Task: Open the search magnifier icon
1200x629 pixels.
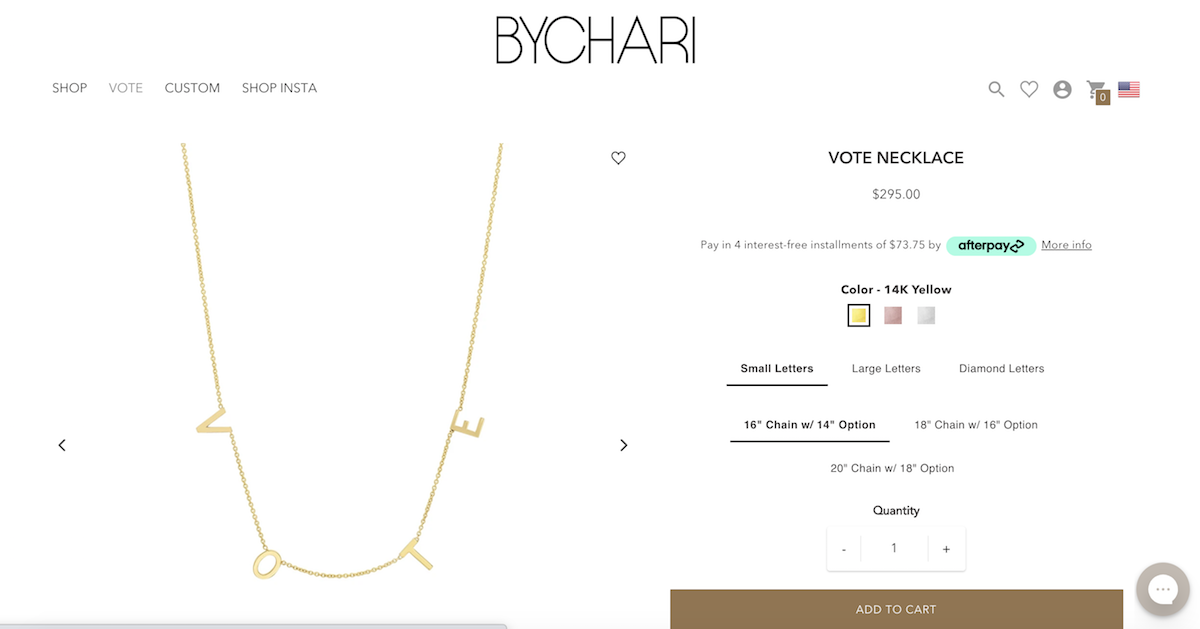Action: point(996,89)
